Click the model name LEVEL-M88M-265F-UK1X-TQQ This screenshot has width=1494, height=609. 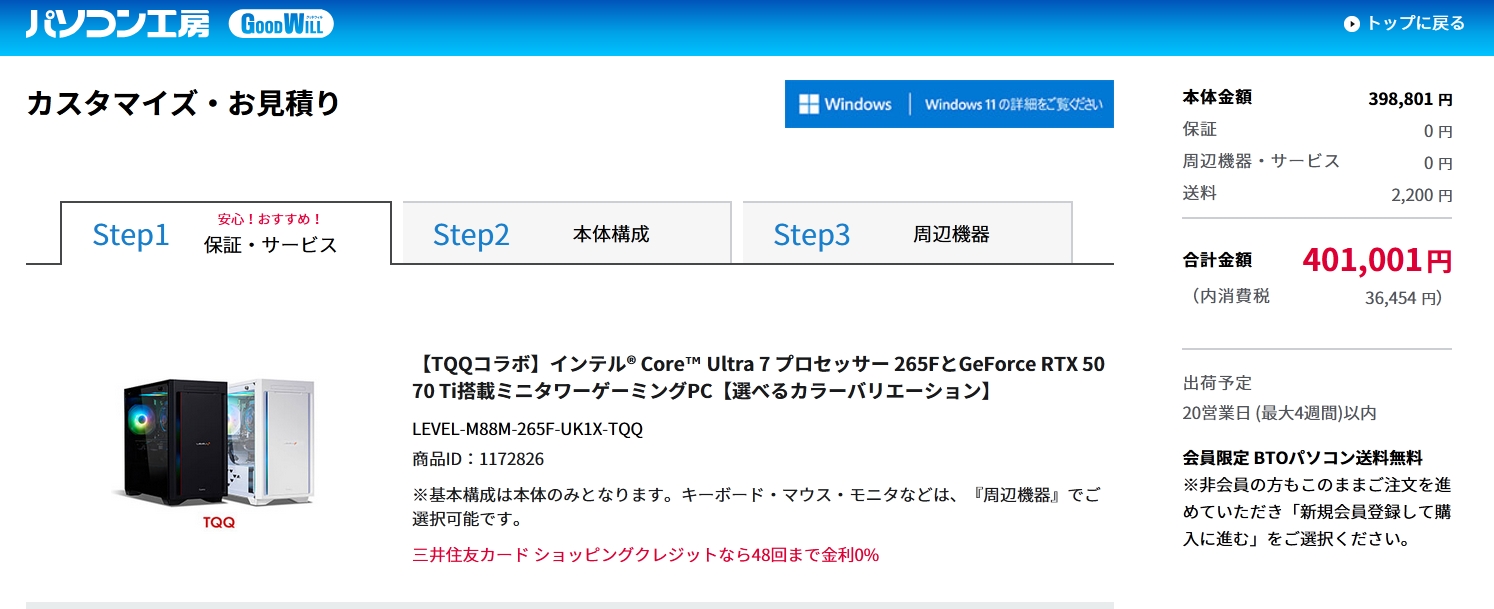click(x=527, y=429)
